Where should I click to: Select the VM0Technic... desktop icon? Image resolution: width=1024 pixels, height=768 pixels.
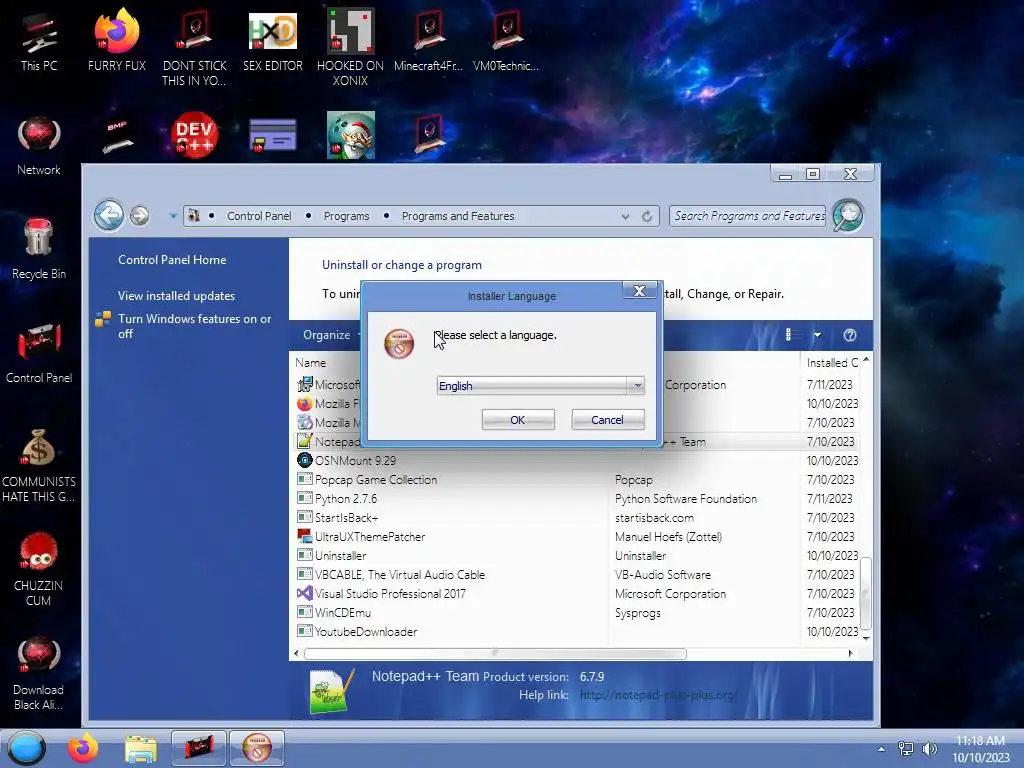506,41
